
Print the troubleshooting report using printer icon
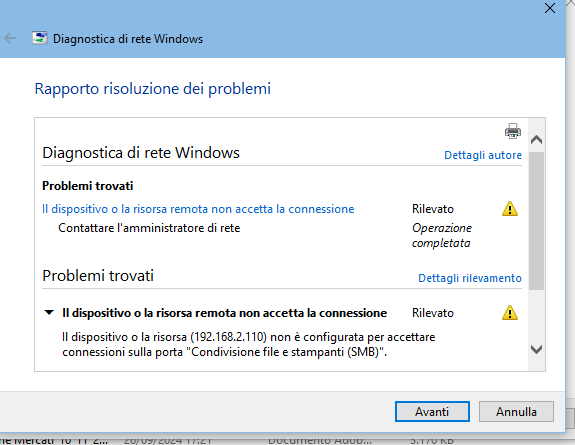[513, 131]
